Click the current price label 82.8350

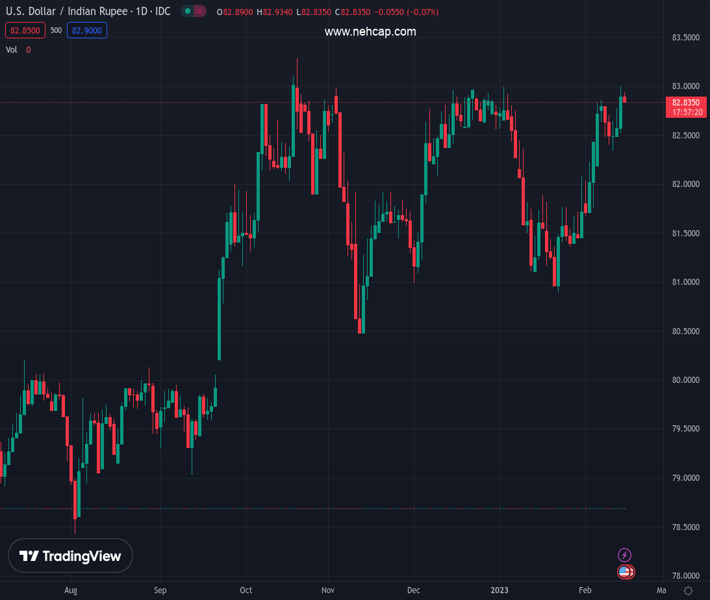coord(685,102)
